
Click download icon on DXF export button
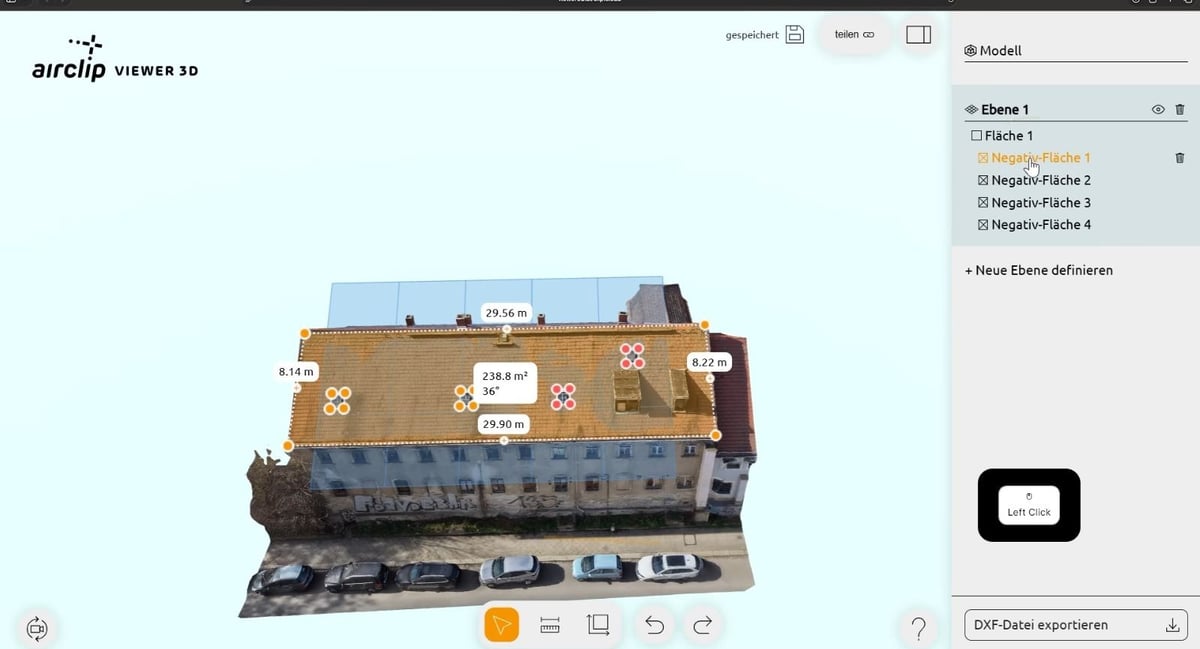coord(1172,625)
